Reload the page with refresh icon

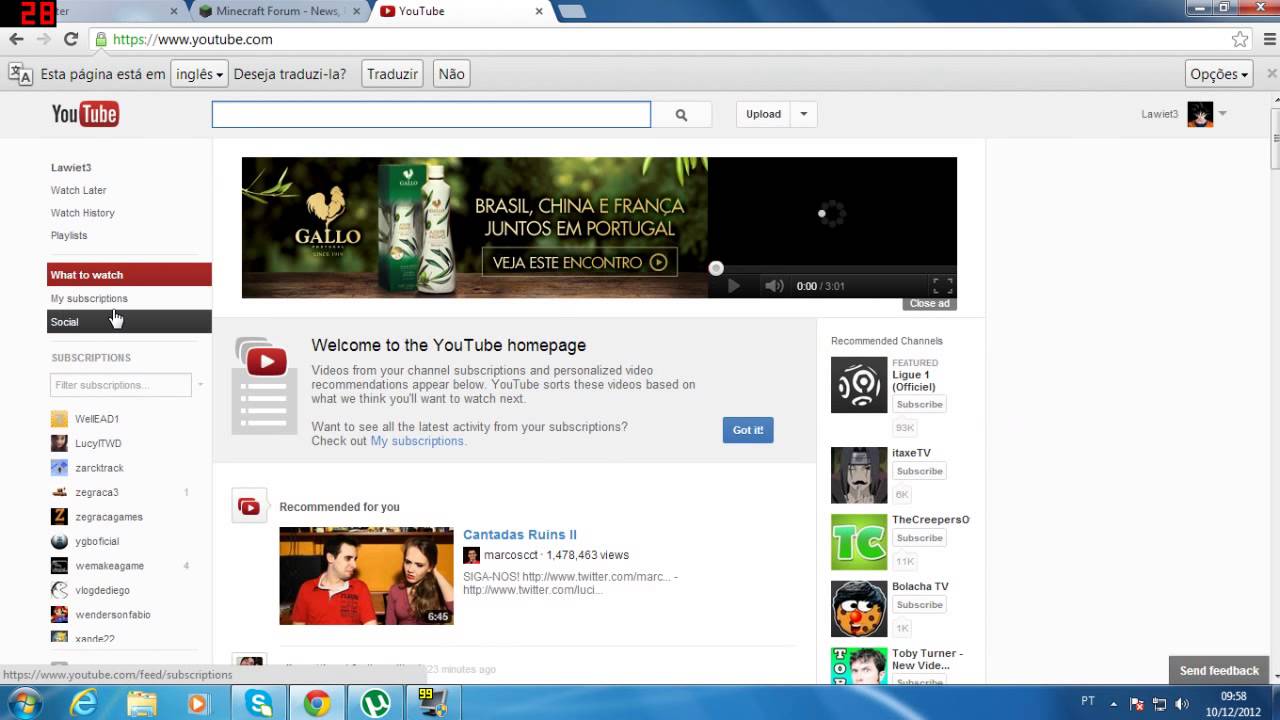tap(71, 39)
